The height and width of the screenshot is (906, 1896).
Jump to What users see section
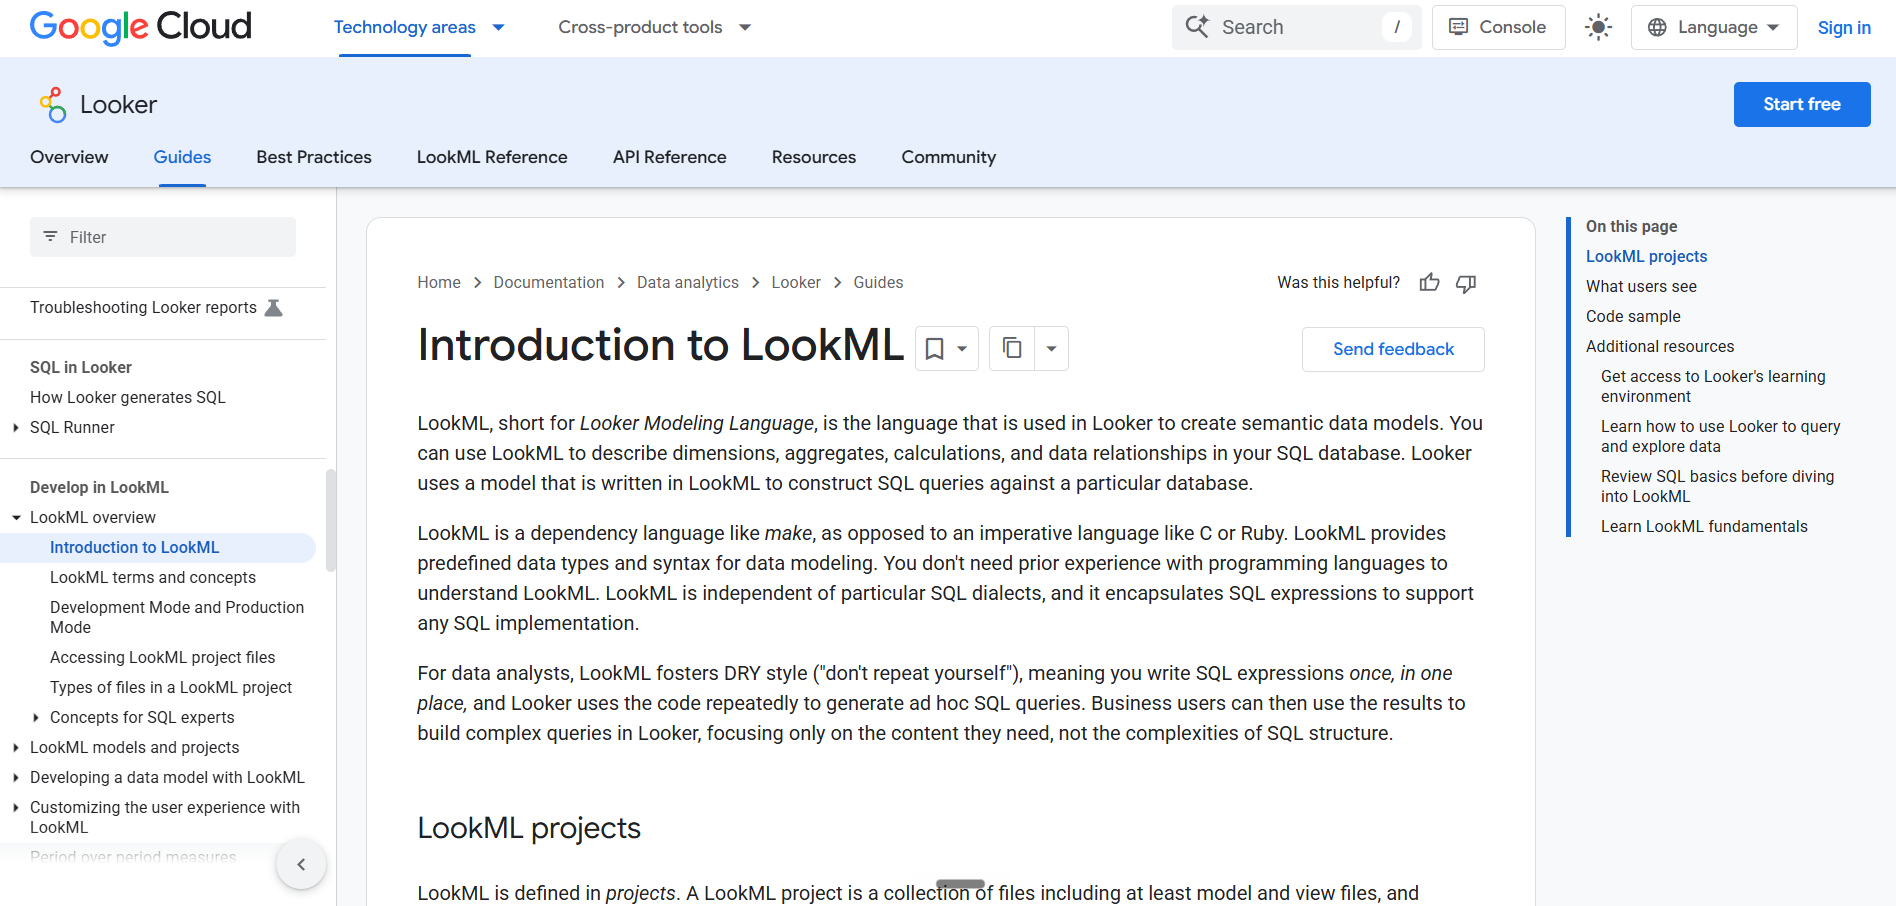click(x=1641, y=287)
